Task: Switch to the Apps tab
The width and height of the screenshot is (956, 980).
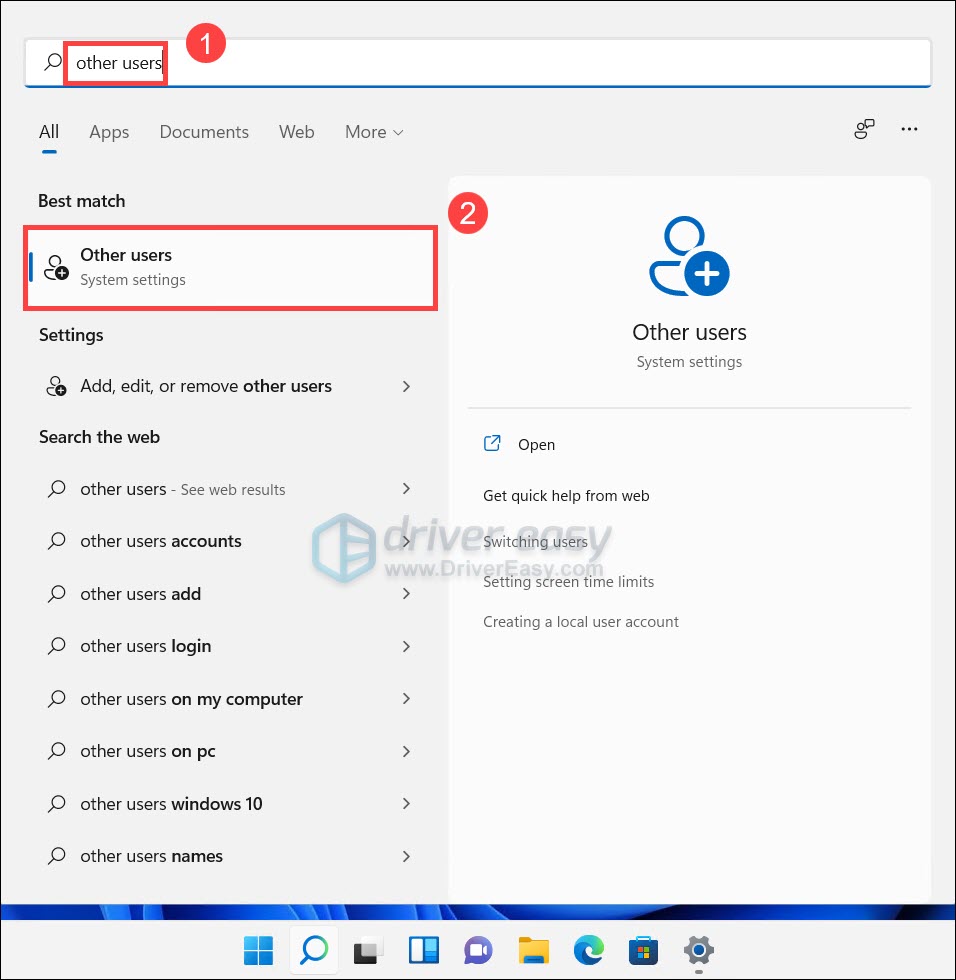Action: (109, 132)
